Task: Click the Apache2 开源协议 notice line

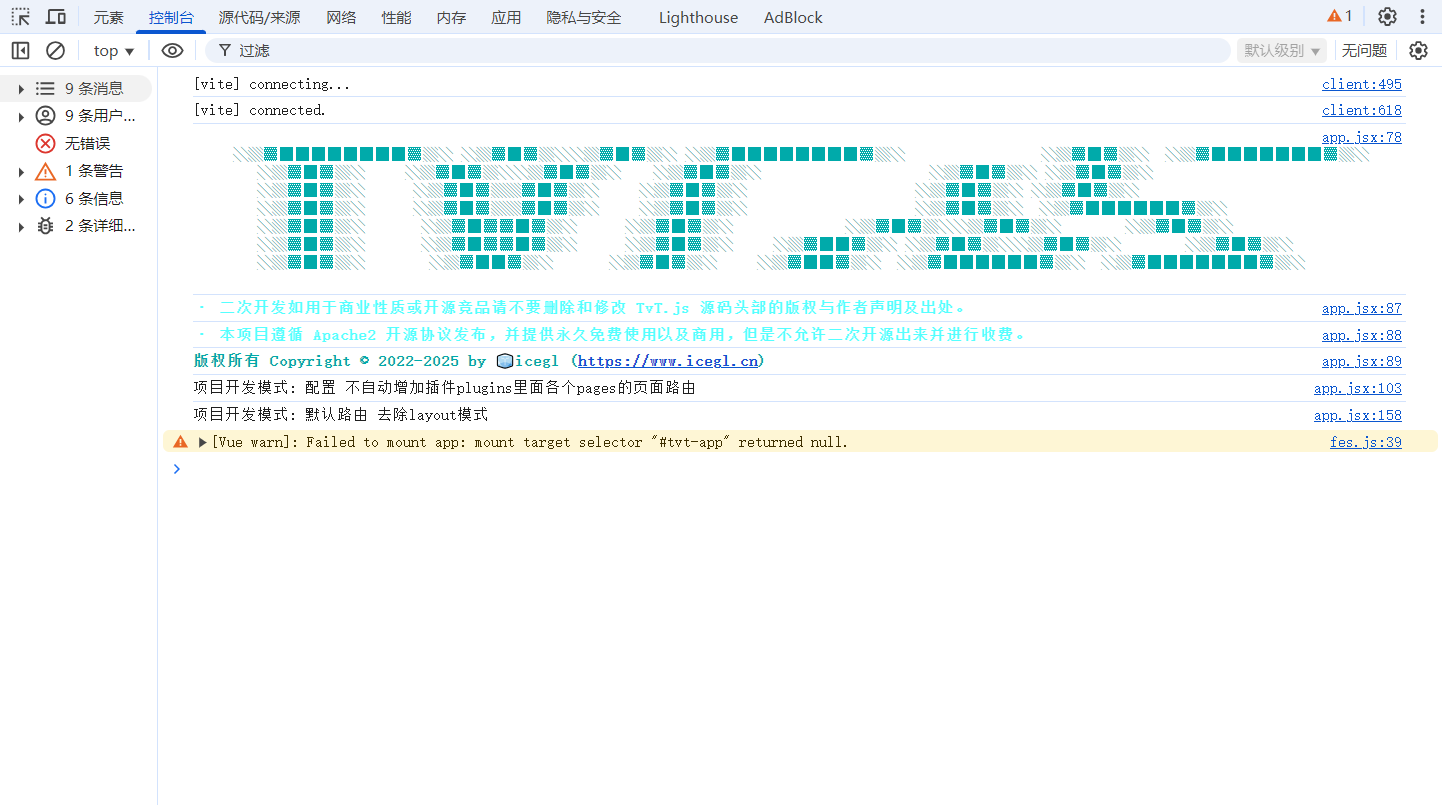Action: coord(611,335)
